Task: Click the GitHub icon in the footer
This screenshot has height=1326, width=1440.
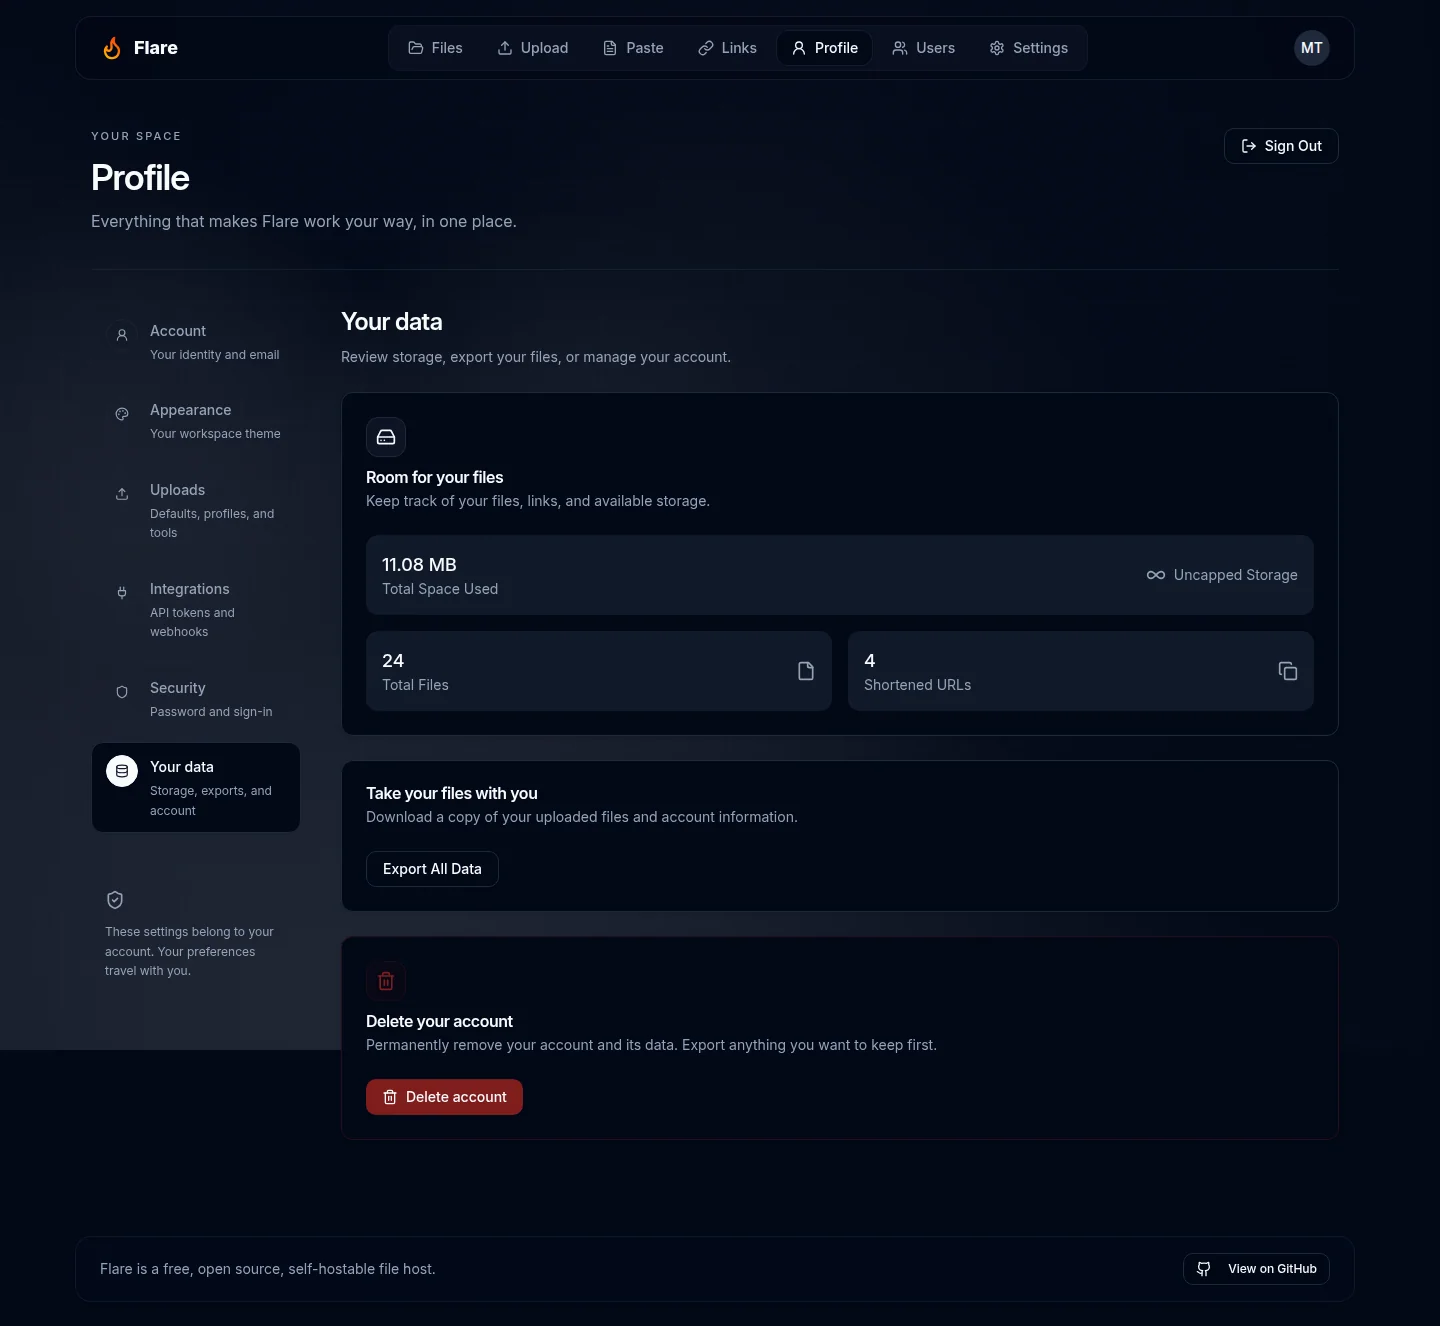Action: tap(1204, 1269)
